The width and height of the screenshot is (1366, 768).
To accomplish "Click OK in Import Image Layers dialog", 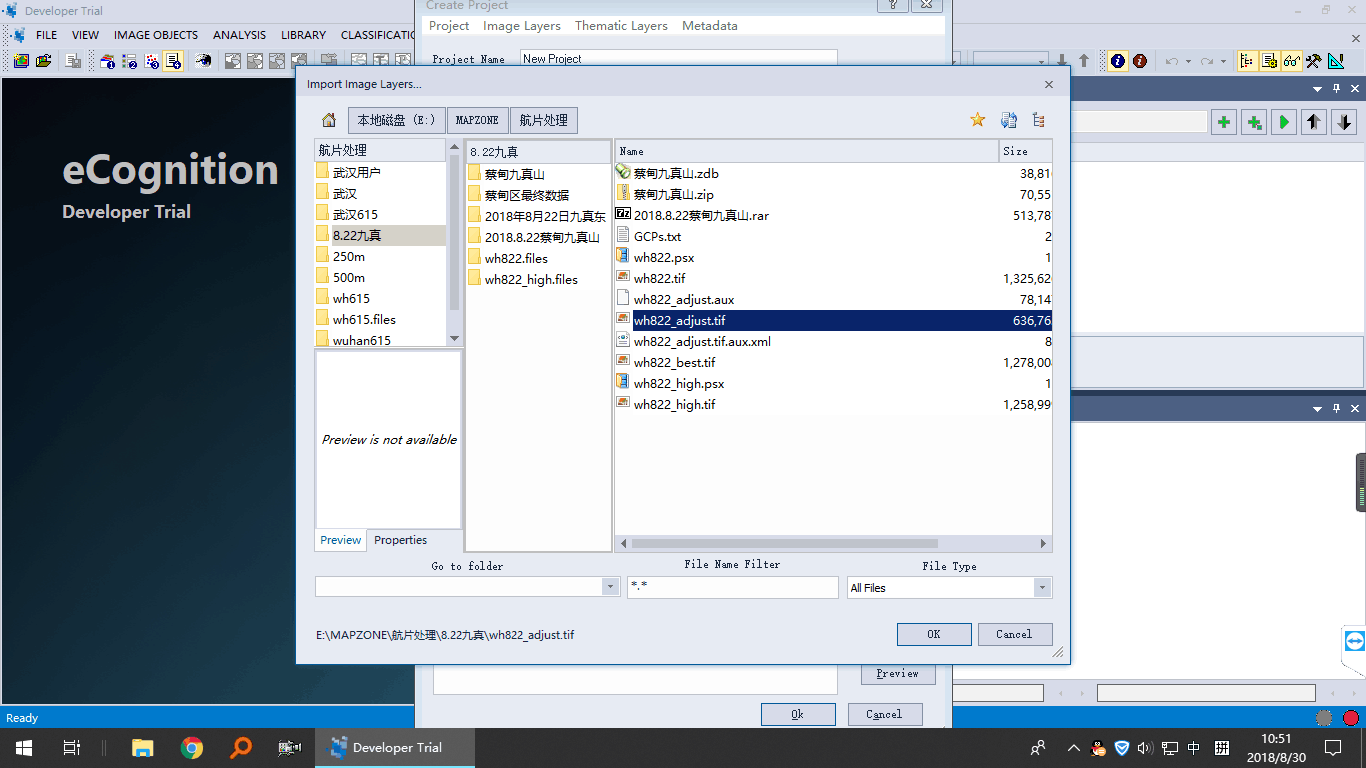I will (x=934, y=634).
